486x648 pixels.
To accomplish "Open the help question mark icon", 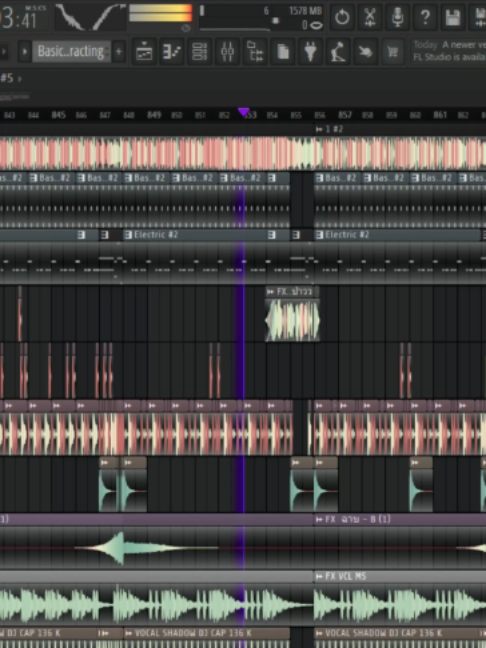I will point(425,17).
